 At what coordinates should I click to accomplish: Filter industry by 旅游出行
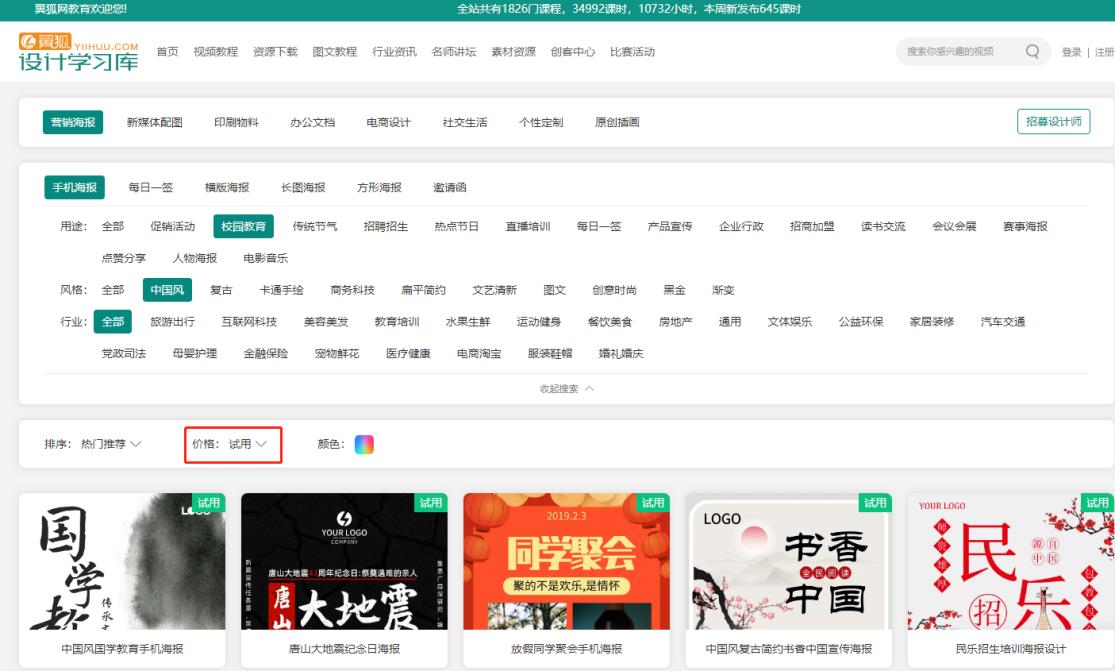click(172, 322)
